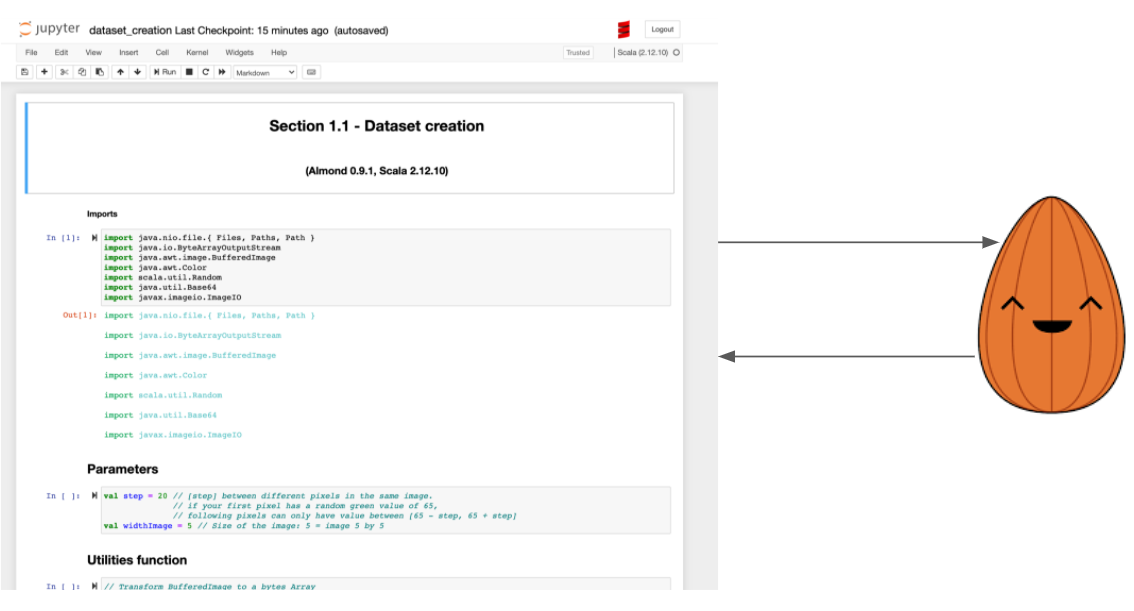Open the Kernel menu

[197, 53]
